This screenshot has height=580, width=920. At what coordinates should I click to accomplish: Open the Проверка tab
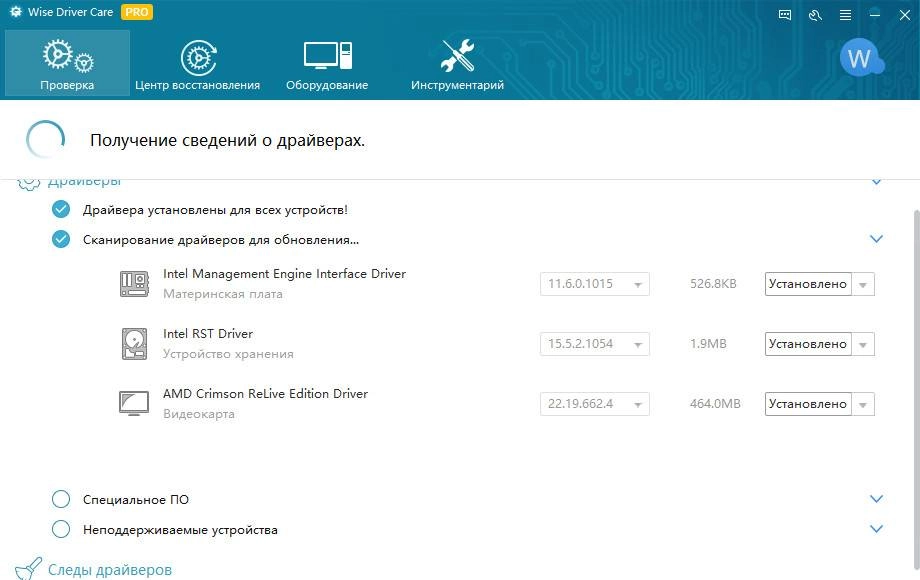(x=67, y=63)
